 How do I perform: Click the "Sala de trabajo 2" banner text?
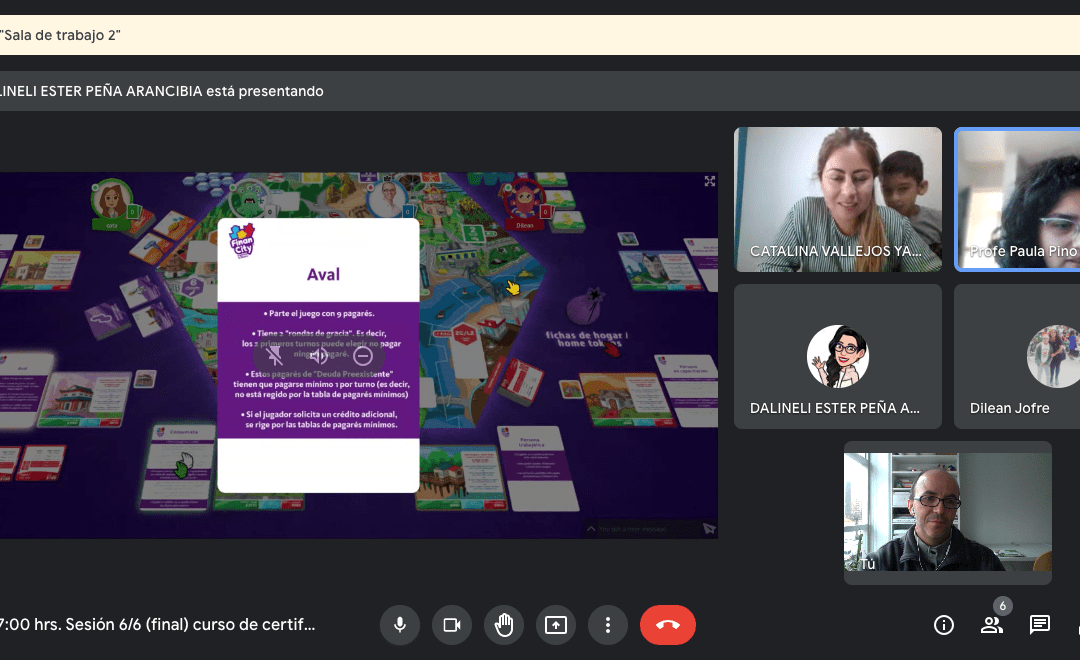point(61,35)
